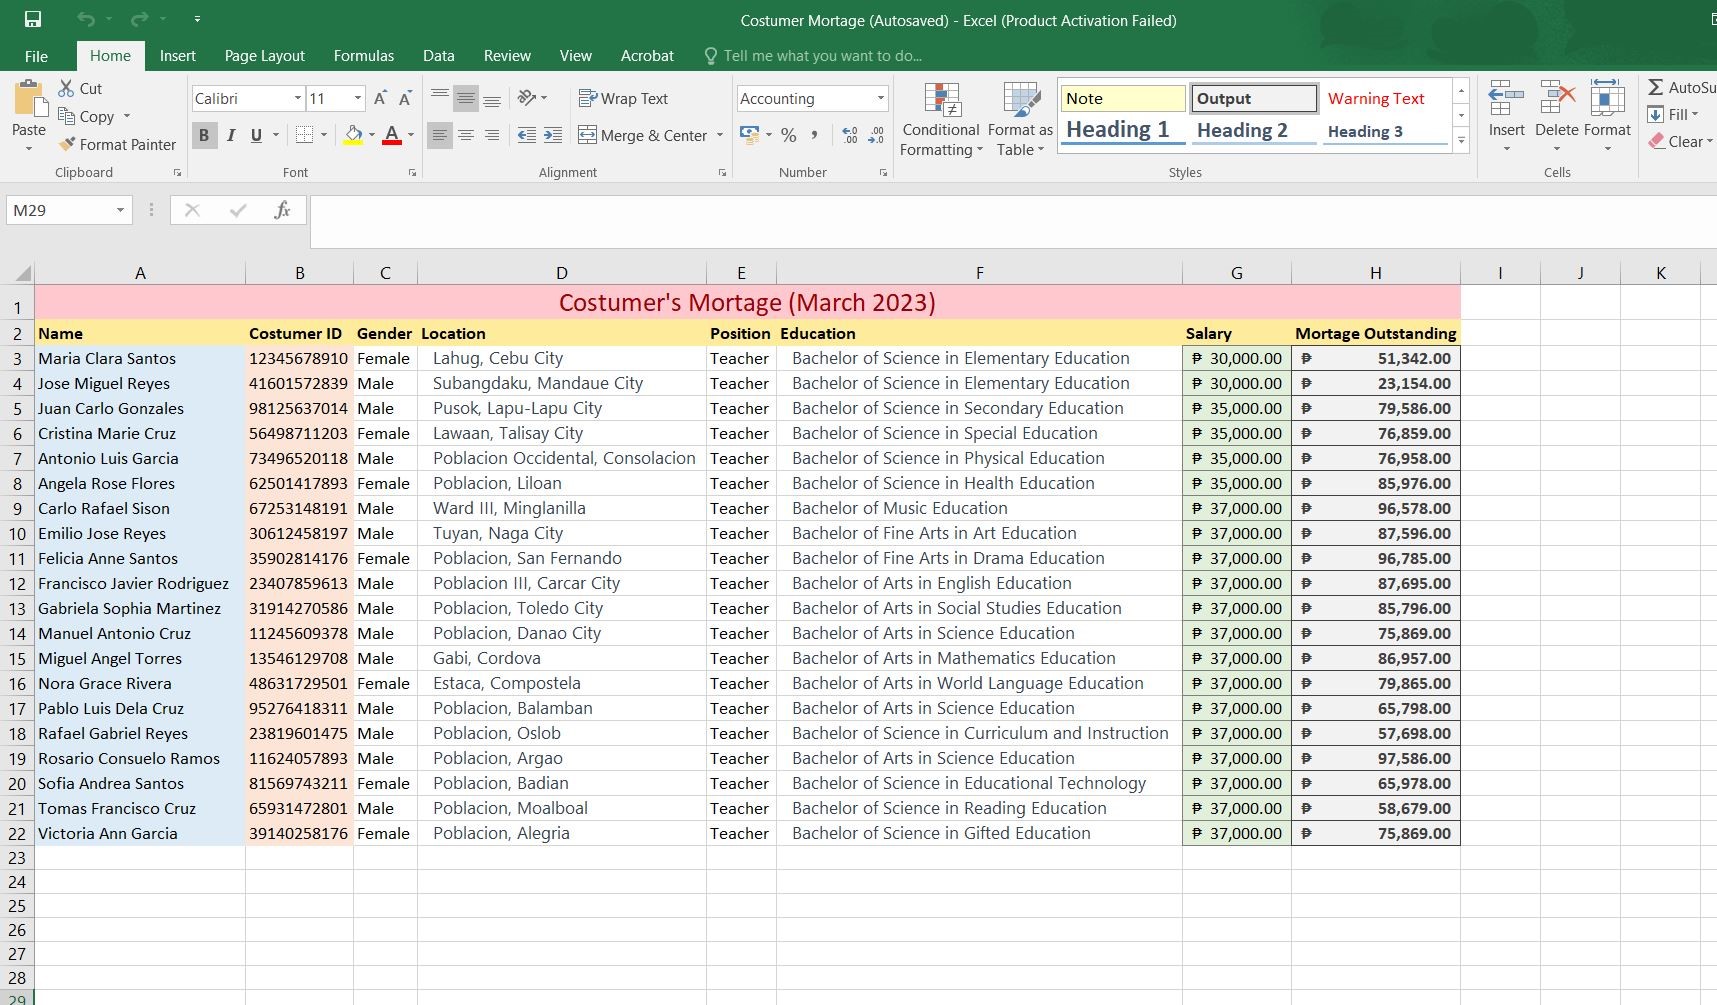The image size is (1717, 1005).
Task: Click the Increase Decimal icon
Action: pyautogui.click(x=850, y=135)
